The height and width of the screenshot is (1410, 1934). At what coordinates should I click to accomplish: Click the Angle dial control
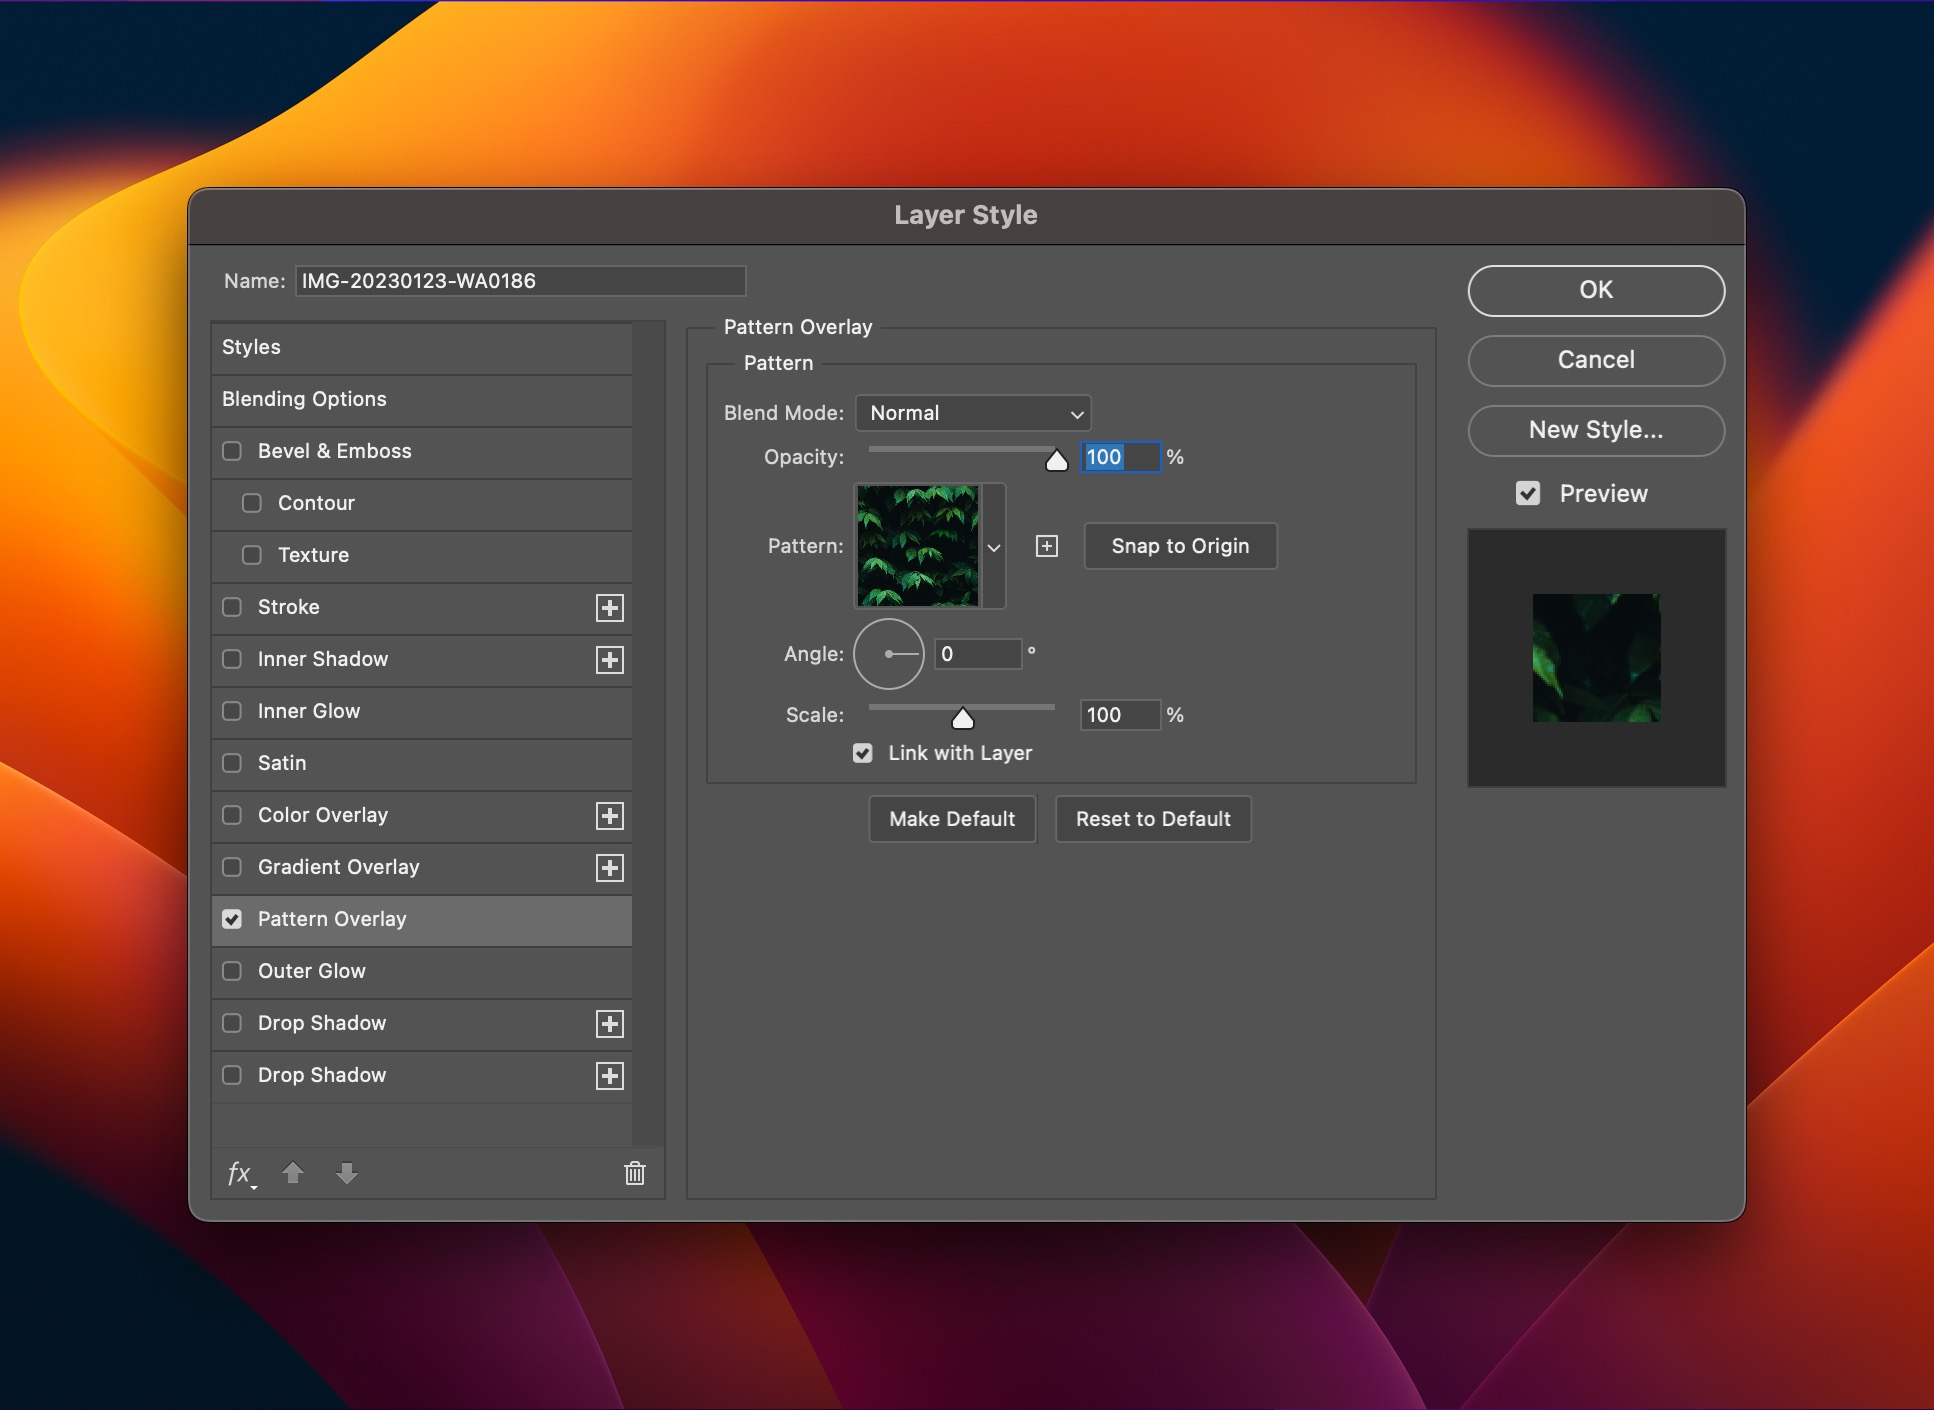[x=888, y=654]
